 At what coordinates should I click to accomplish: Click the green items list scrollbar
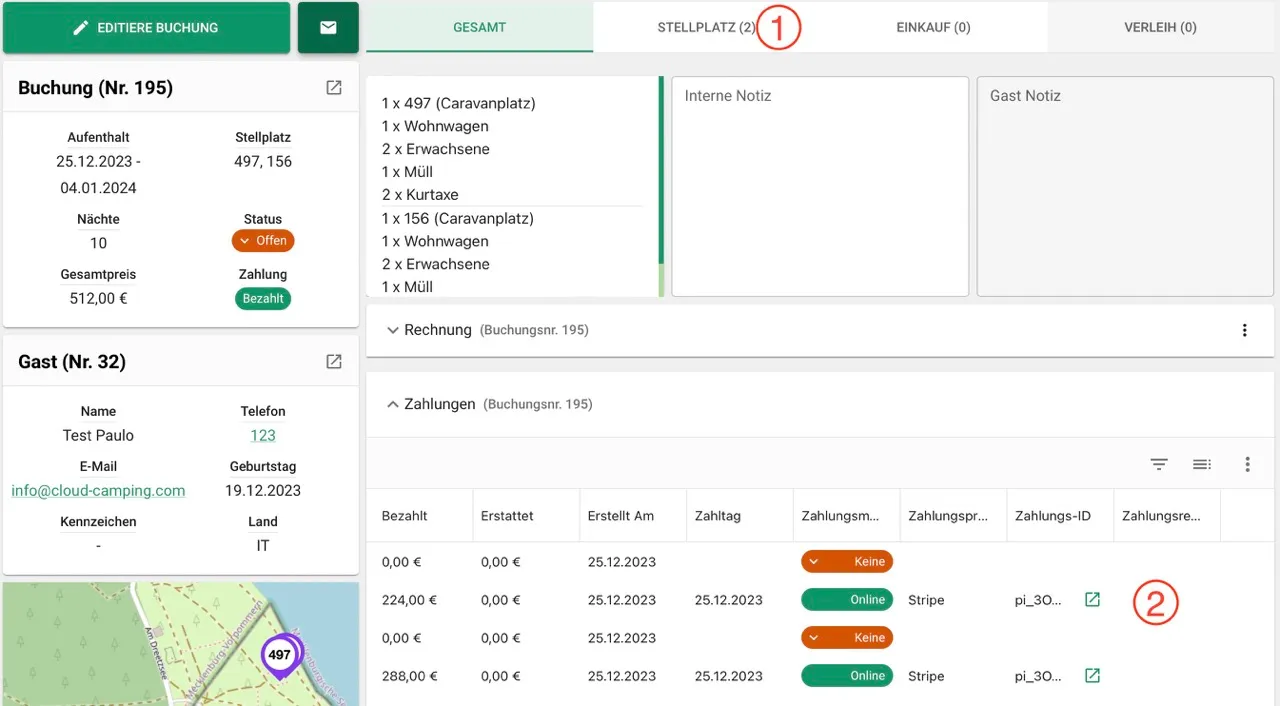pos(661,170)
